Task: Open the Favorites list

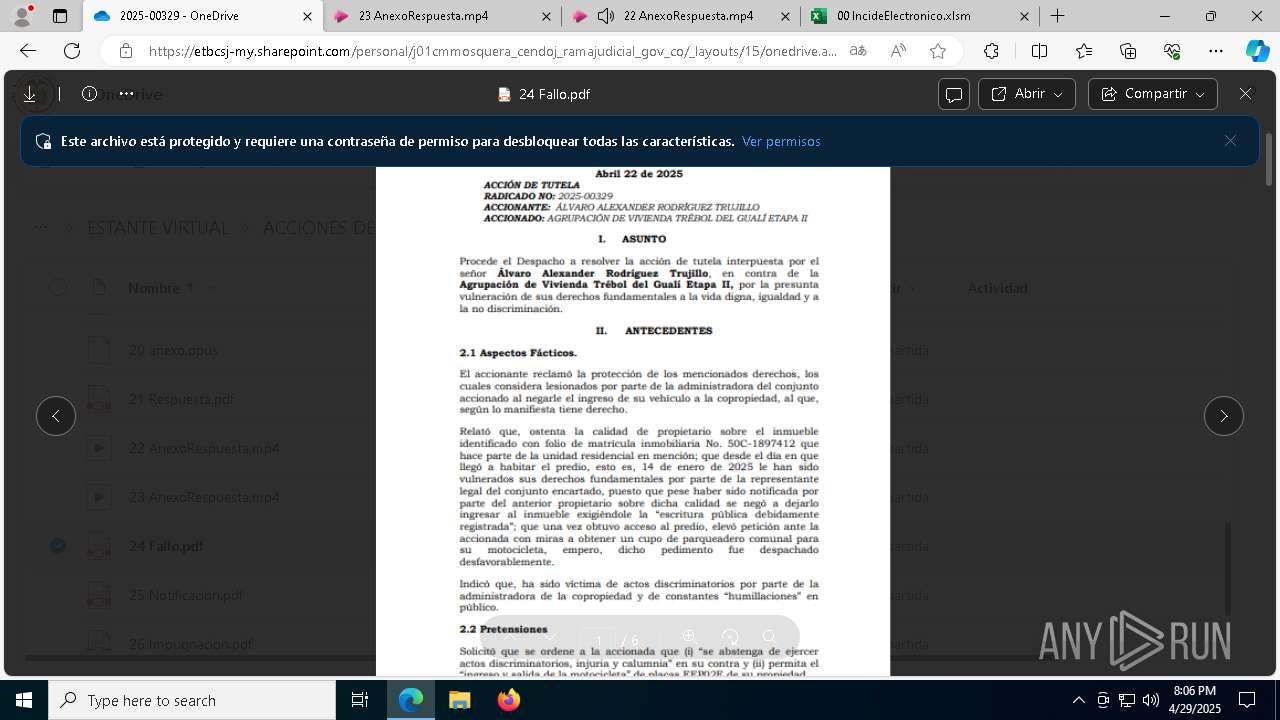Action: point(1084,51)
